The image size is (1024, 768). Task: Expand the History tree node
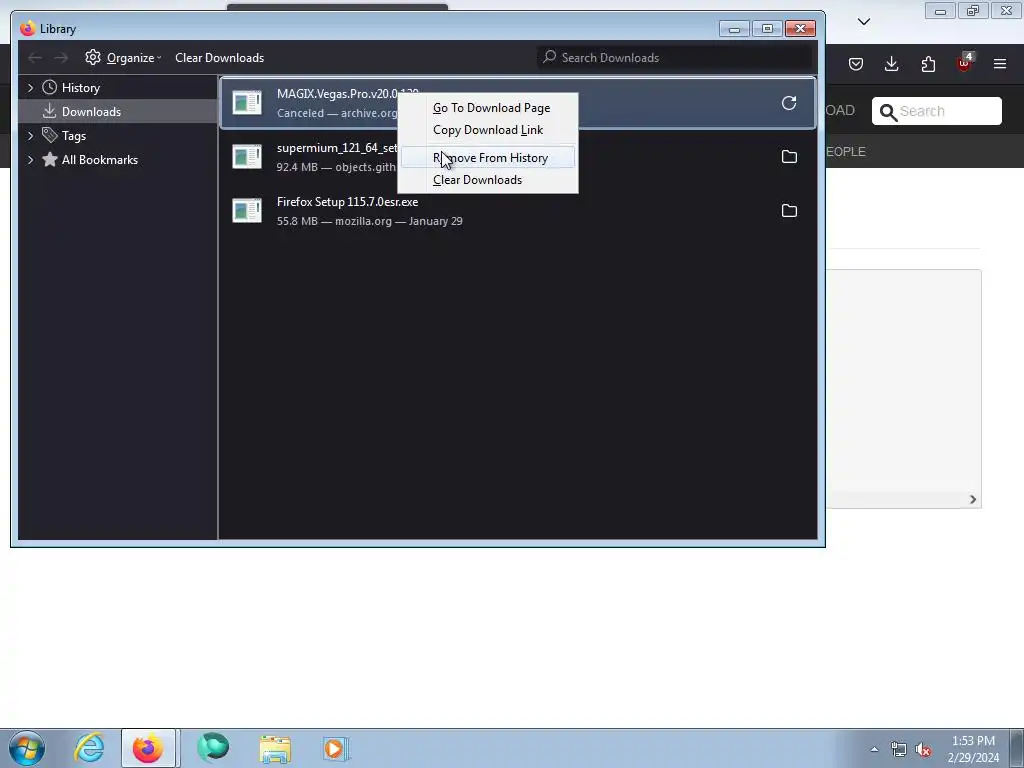pos(30,88)
